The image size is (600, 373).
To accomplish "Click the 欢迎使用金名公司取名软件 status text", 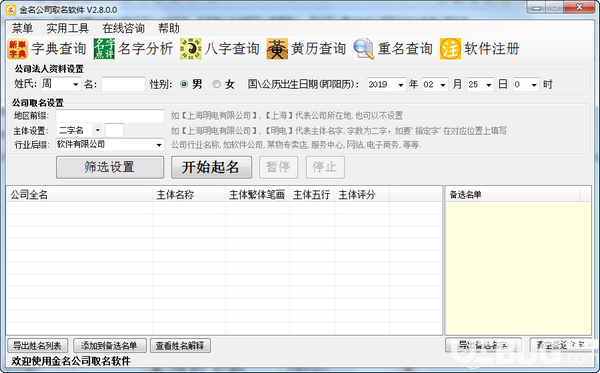I will (71, 361).
